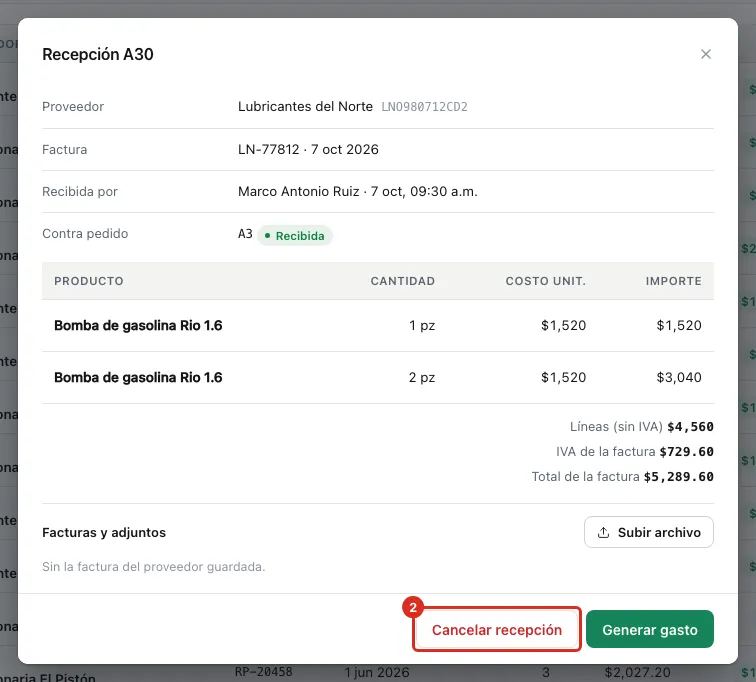Click invoice text LN-77812 · 7 oct 2026
The height and width of the screenshot is (682, 756).
tap(308, 149)
